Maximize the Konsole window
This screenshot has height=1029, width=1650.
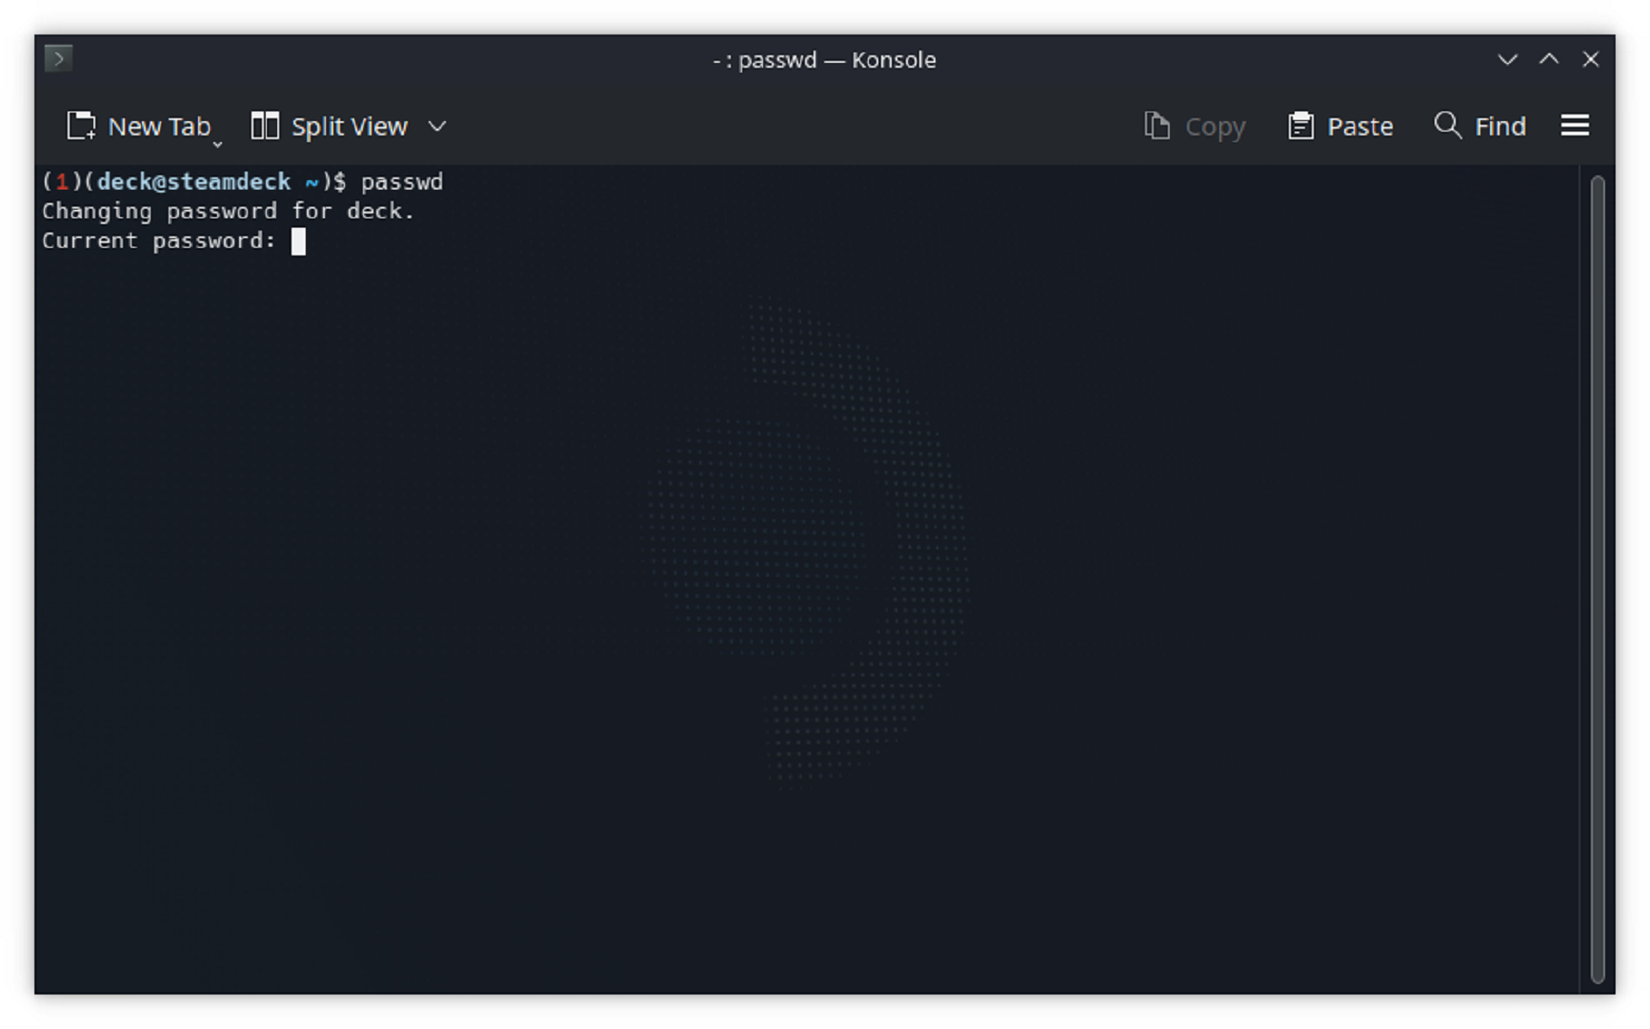coord(1549,59)
